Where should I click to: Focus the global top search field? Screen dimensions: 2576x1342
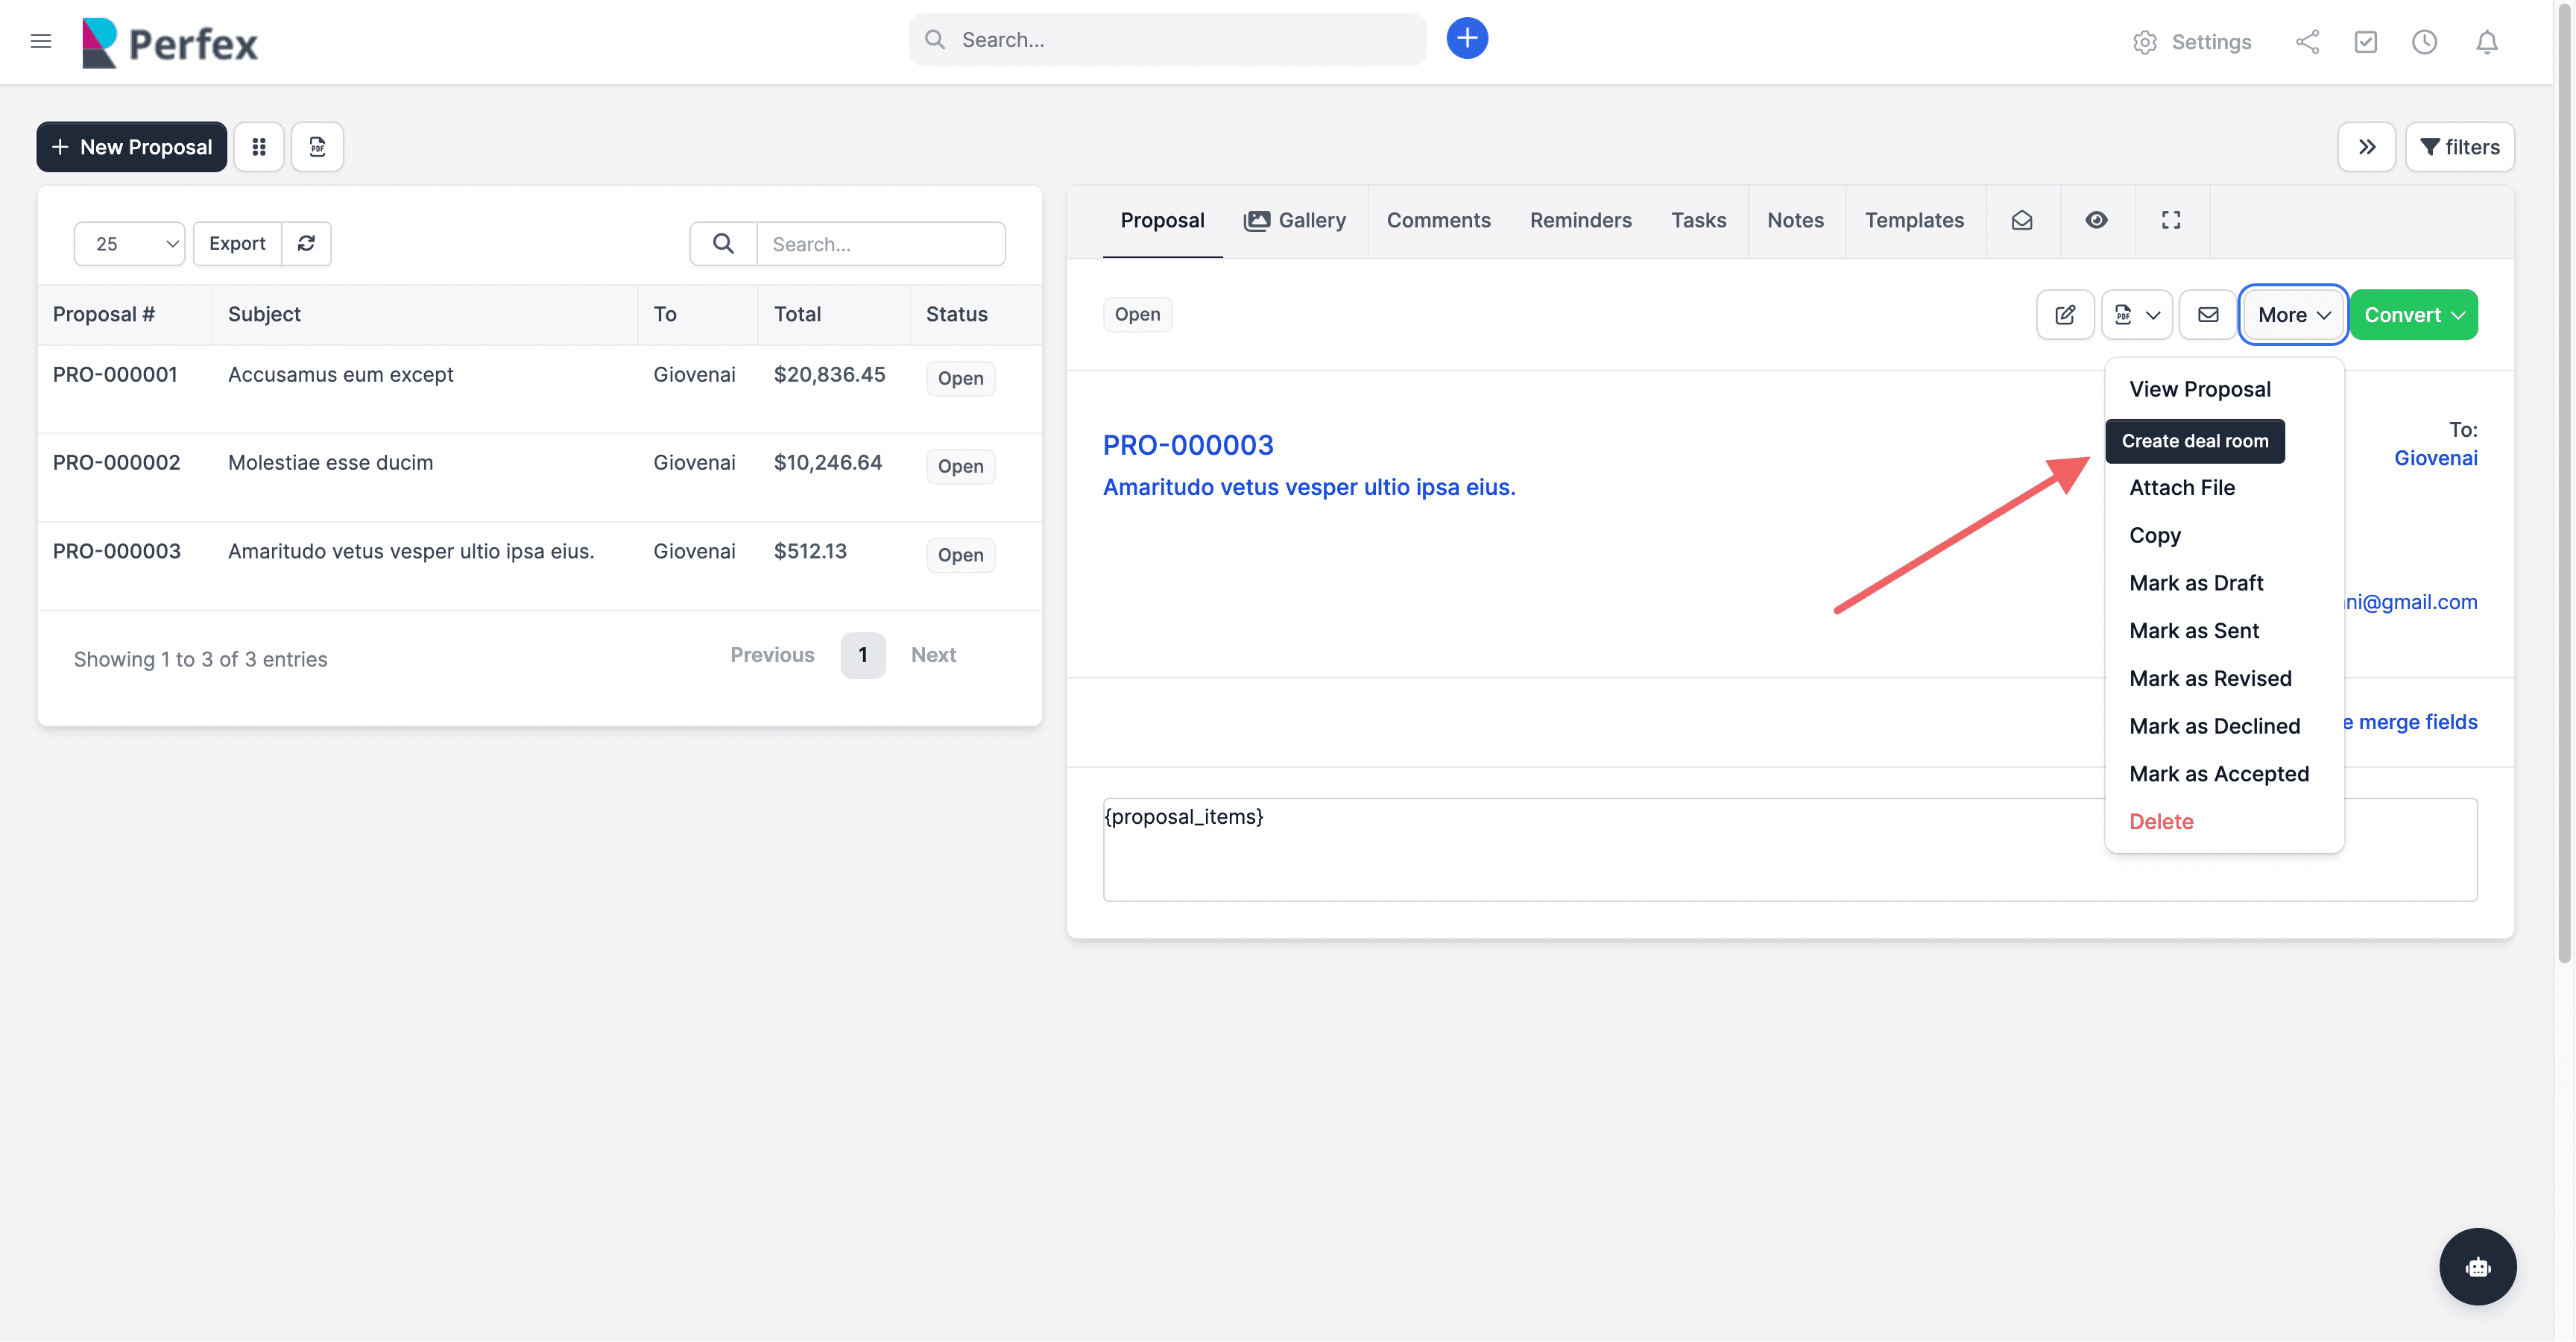1167,40
